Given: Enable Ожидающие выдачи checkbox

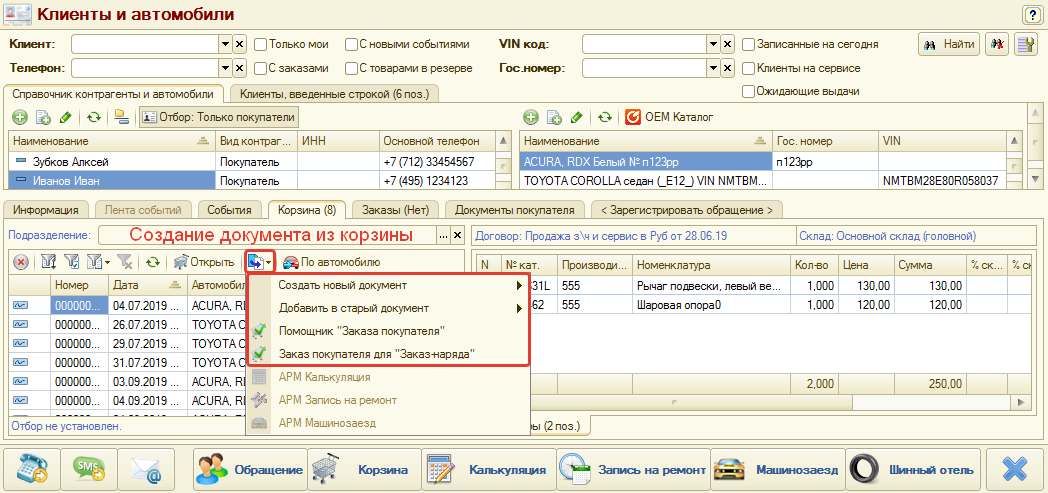Looking at the screenshot, I should (749, 91).
